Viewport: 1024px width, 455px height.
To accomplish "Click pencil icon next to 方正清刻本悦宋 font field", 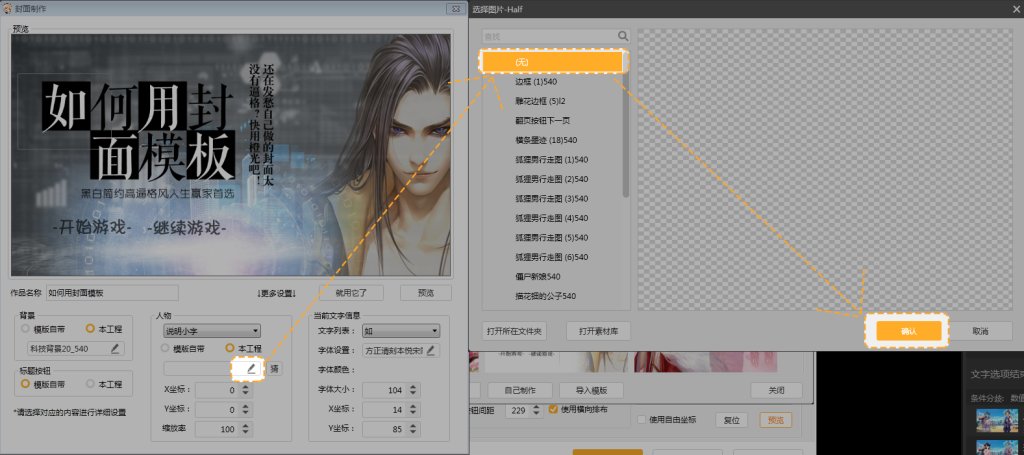I will pos(432,350).
